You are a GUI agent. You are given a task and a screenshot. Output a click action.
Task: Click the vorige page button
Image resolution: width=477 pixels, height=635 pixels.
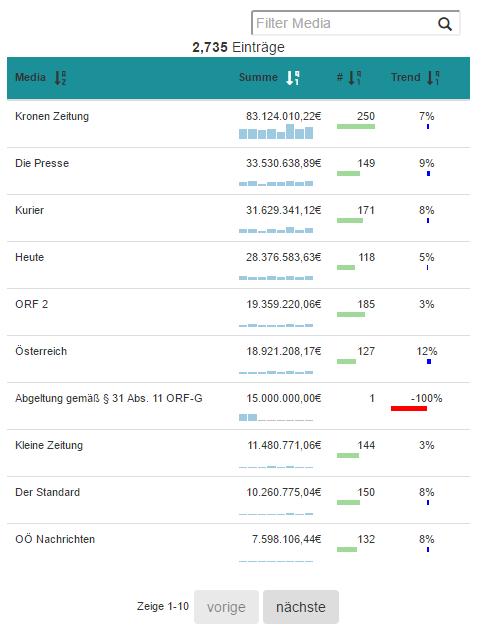[x=226, y=607]
